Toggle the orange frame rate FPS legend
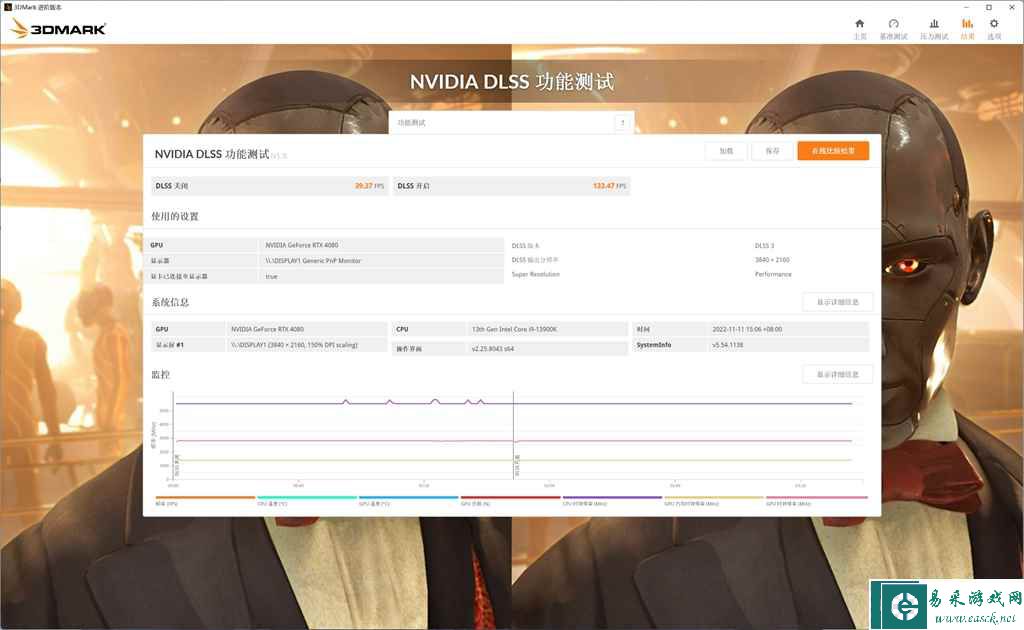 pyautogui.click(x=205, y=501)
